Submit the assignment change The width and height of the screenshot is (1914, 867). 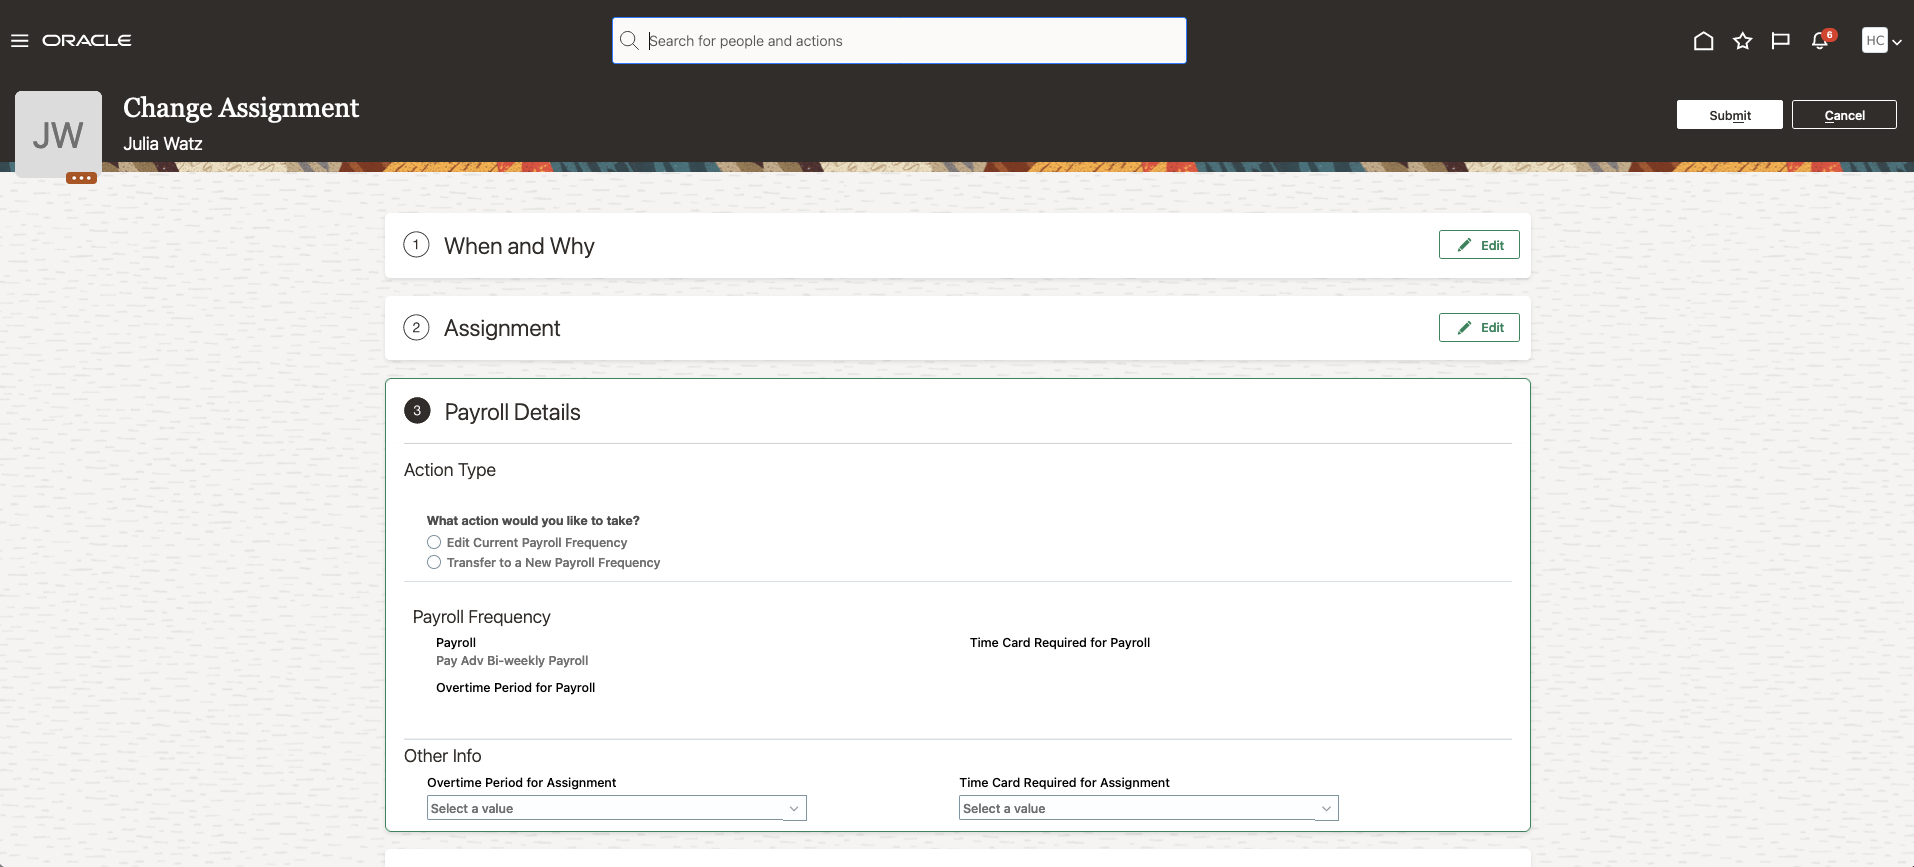click(1729, 115)
